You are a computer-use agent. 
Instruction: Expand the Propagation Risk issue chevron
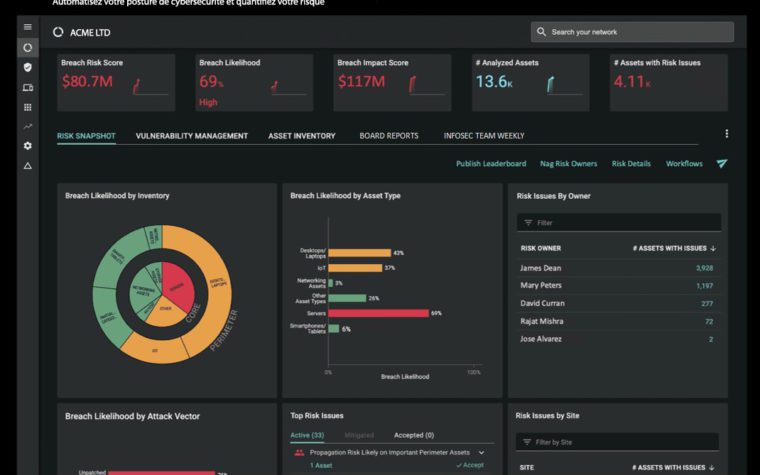(481, 453)
